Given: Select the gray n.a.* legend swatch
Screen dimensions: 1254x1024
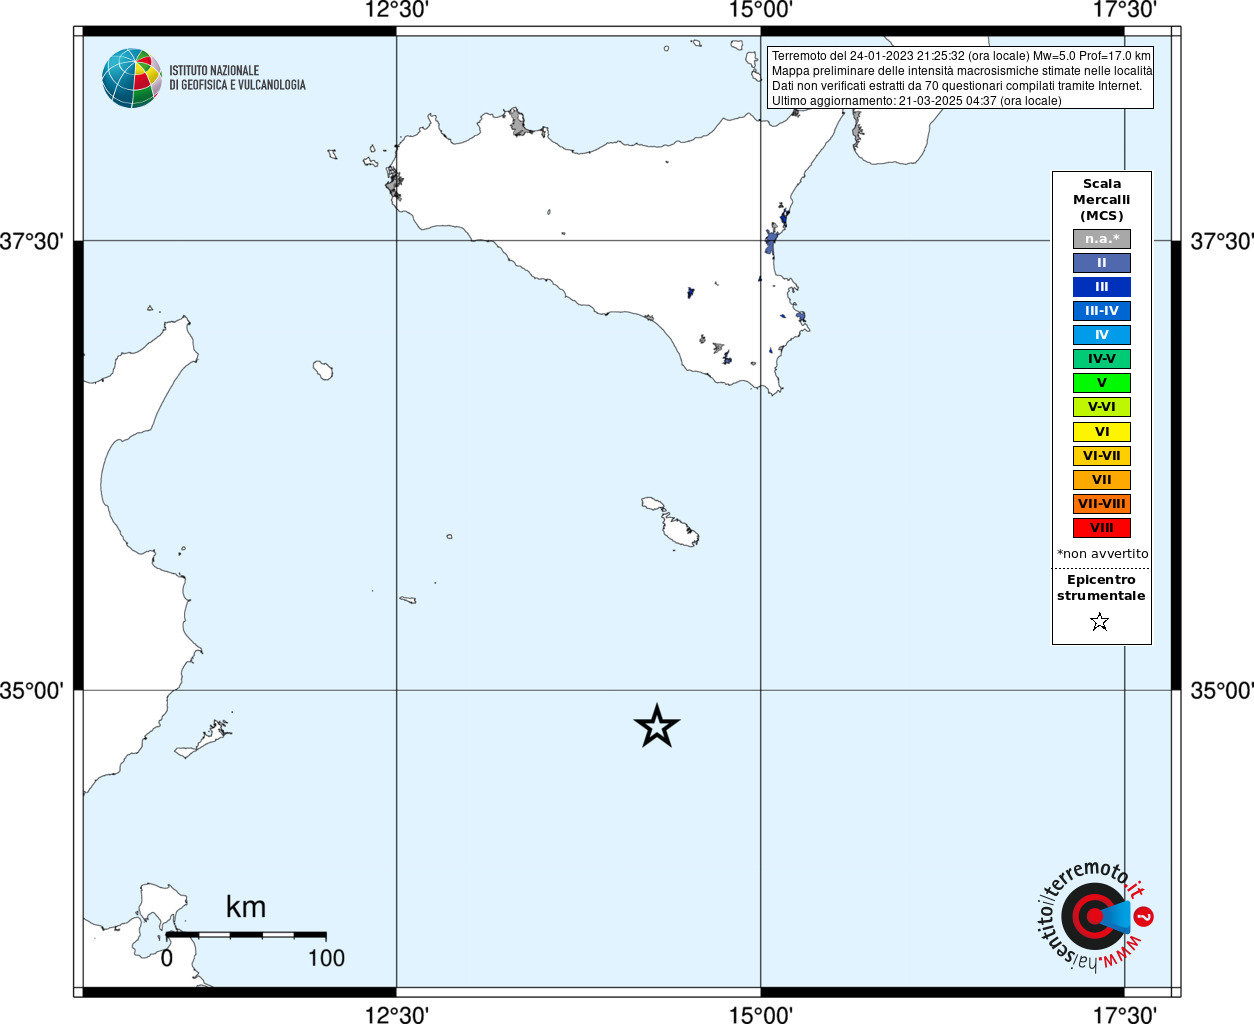Looking at the screenshot, I should click(1102, 239).
